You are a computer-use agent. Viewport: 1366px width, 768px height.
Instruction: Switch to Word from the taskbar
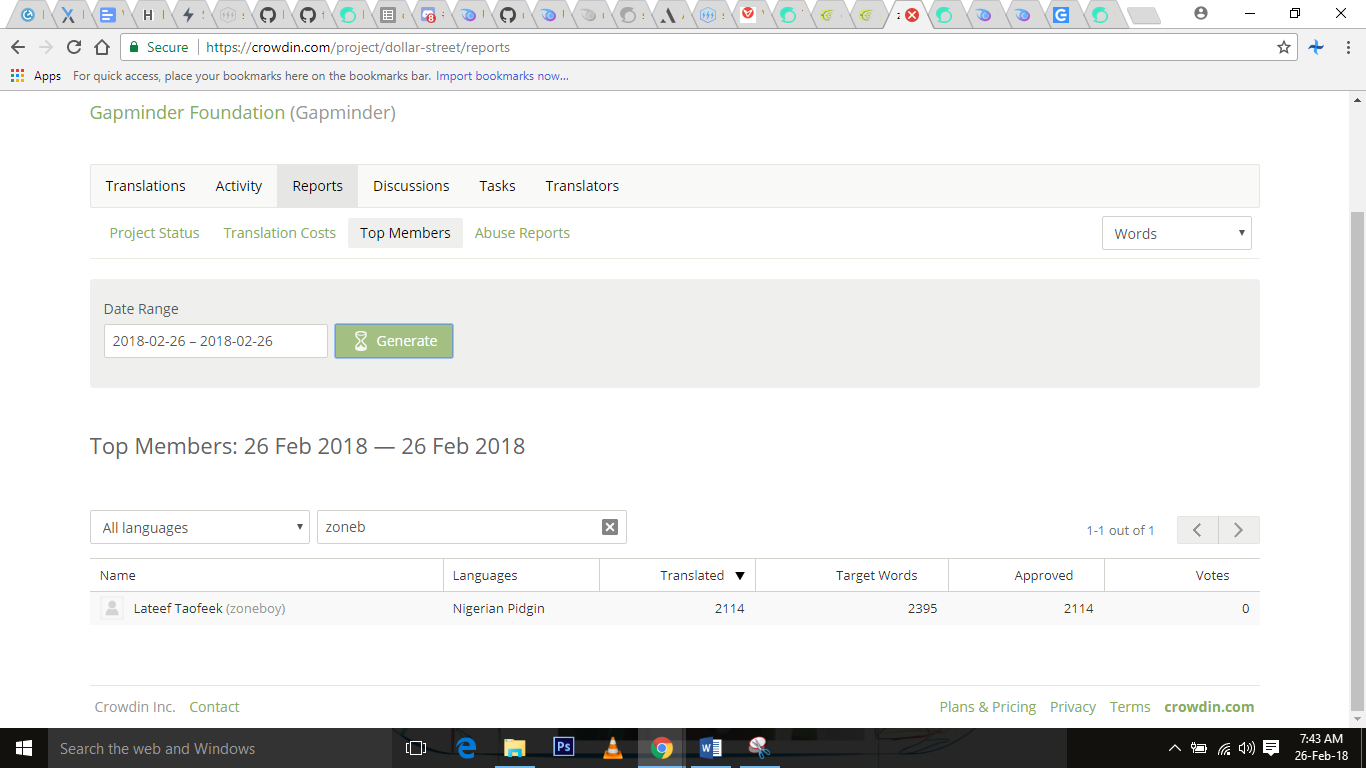[710, 748]
